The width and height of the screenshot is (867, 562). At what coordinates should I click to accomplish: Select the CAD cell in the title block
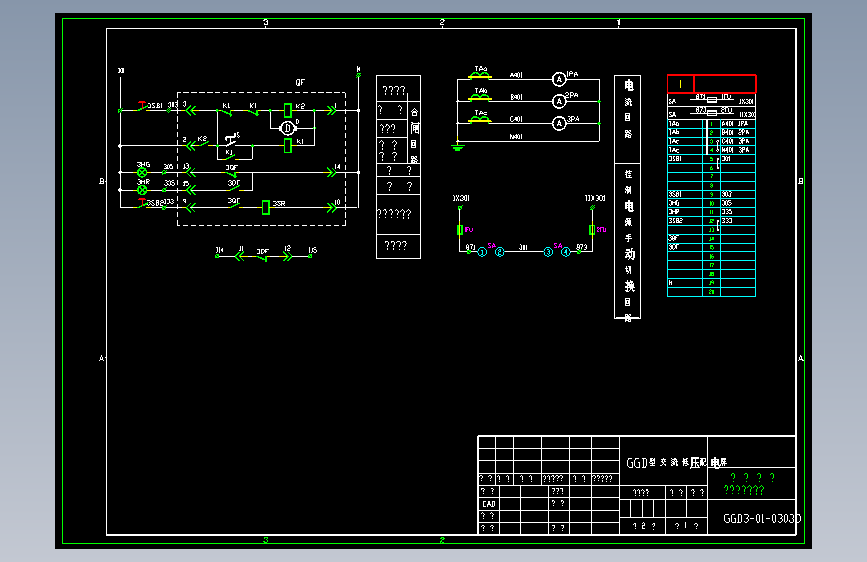[489, 504]
